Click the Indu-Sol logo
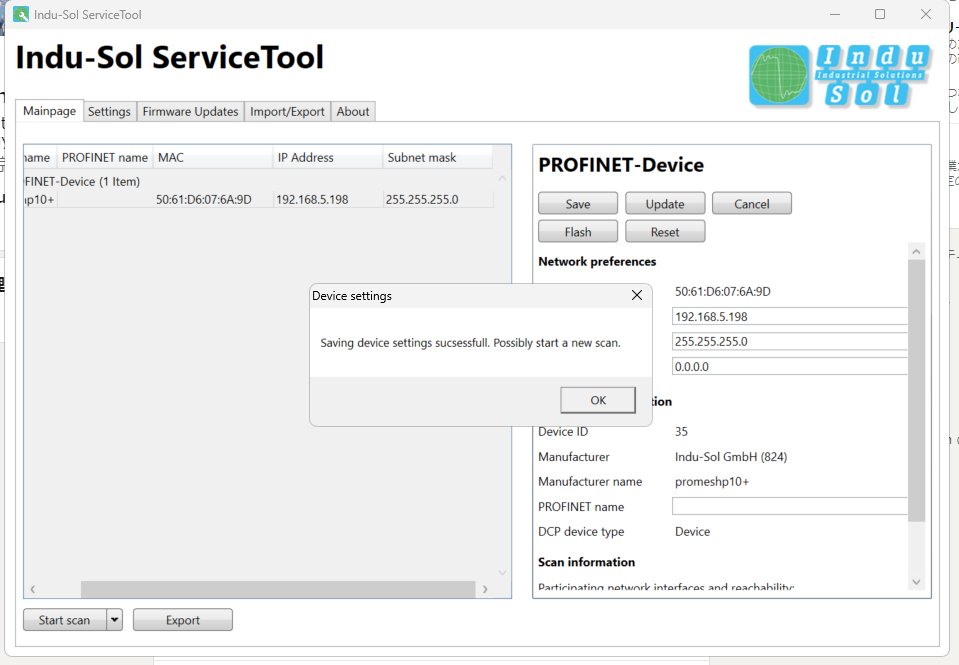959x665 pixels. [840, 76]
